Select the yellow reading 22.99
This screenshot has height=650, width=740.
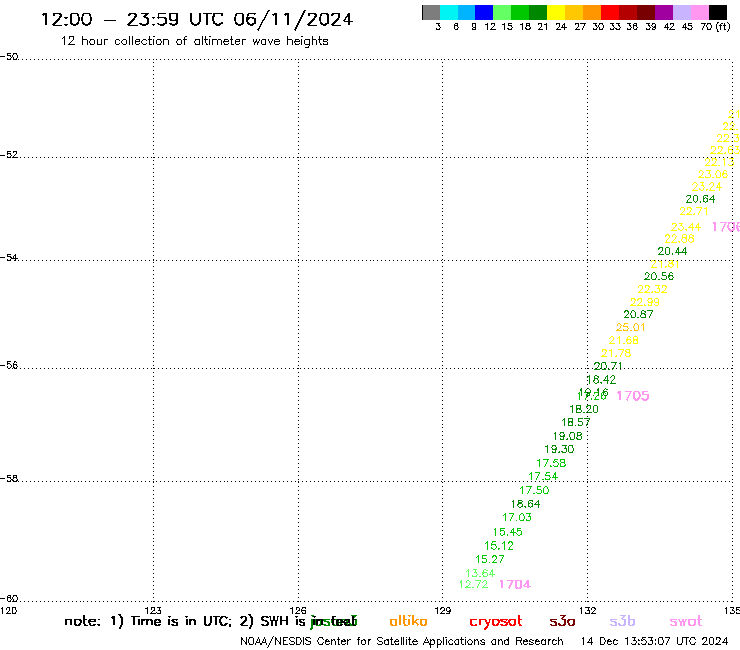(645, 302)
